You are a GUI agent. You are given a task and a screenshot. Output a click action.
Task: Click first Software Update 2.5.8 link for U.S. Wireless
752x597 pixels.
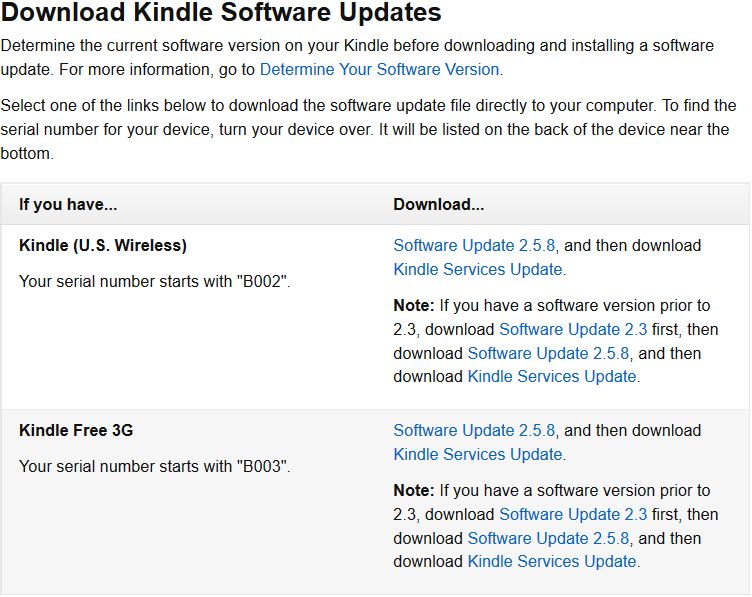tap(475, 245)
